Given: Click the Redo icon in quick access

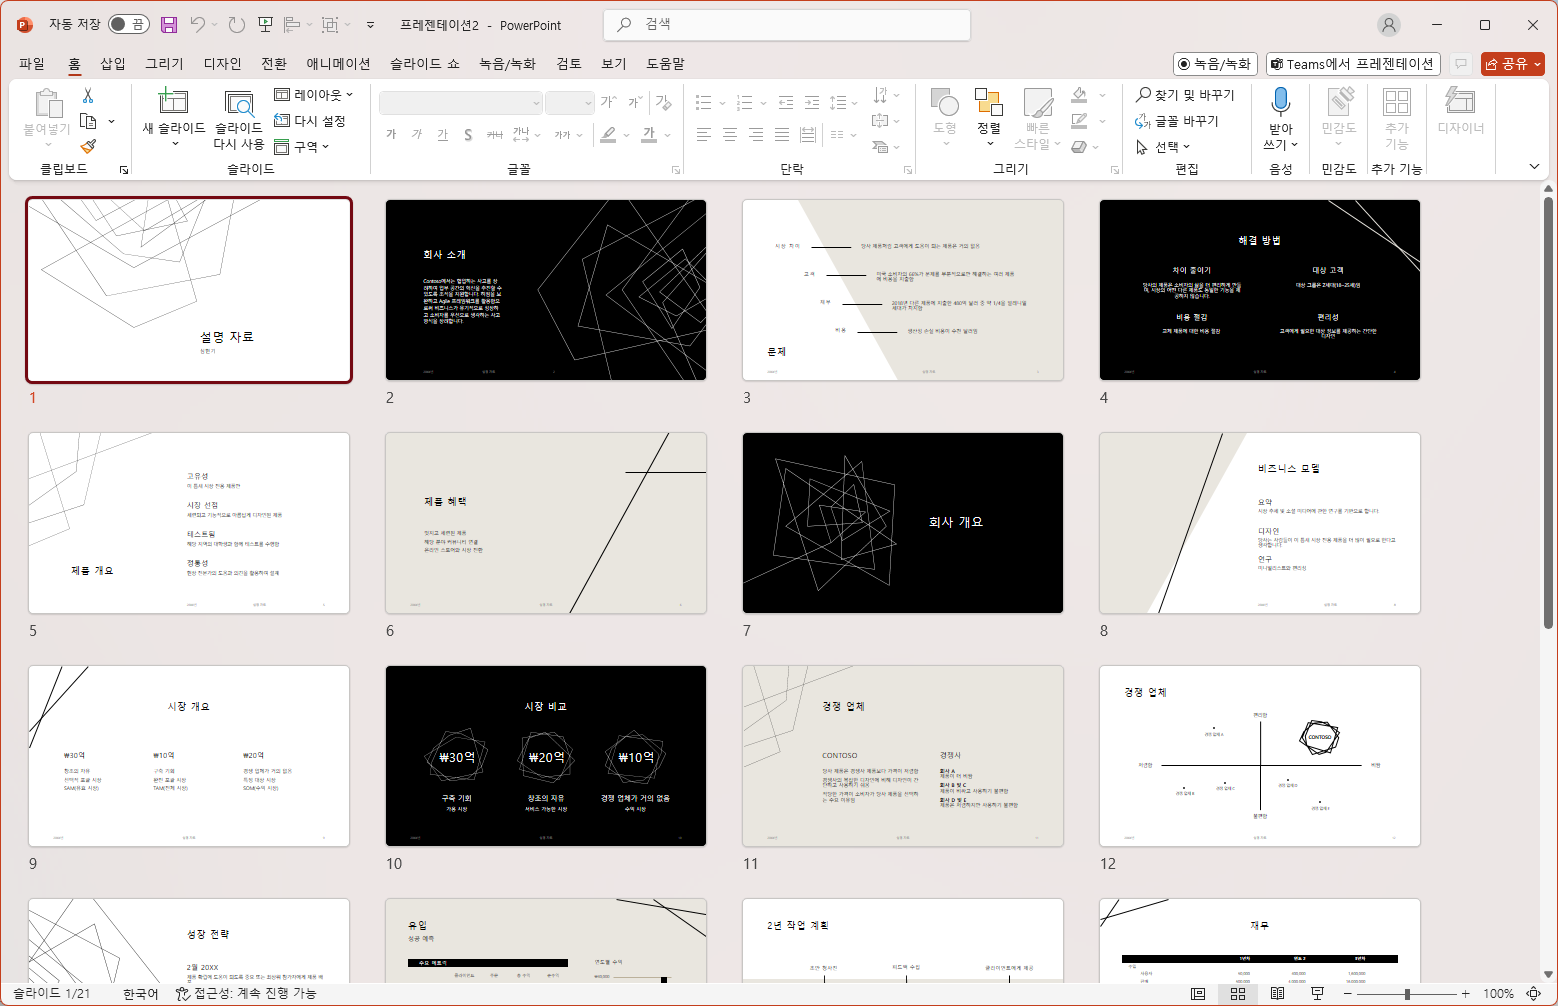Looking at the screenshot, I should pyautogui.click(x=237, y=25).
